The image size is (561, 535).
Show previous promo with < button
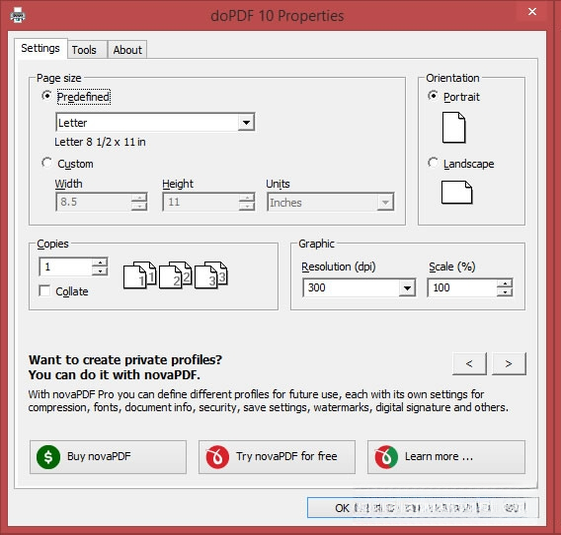point(469,364)
